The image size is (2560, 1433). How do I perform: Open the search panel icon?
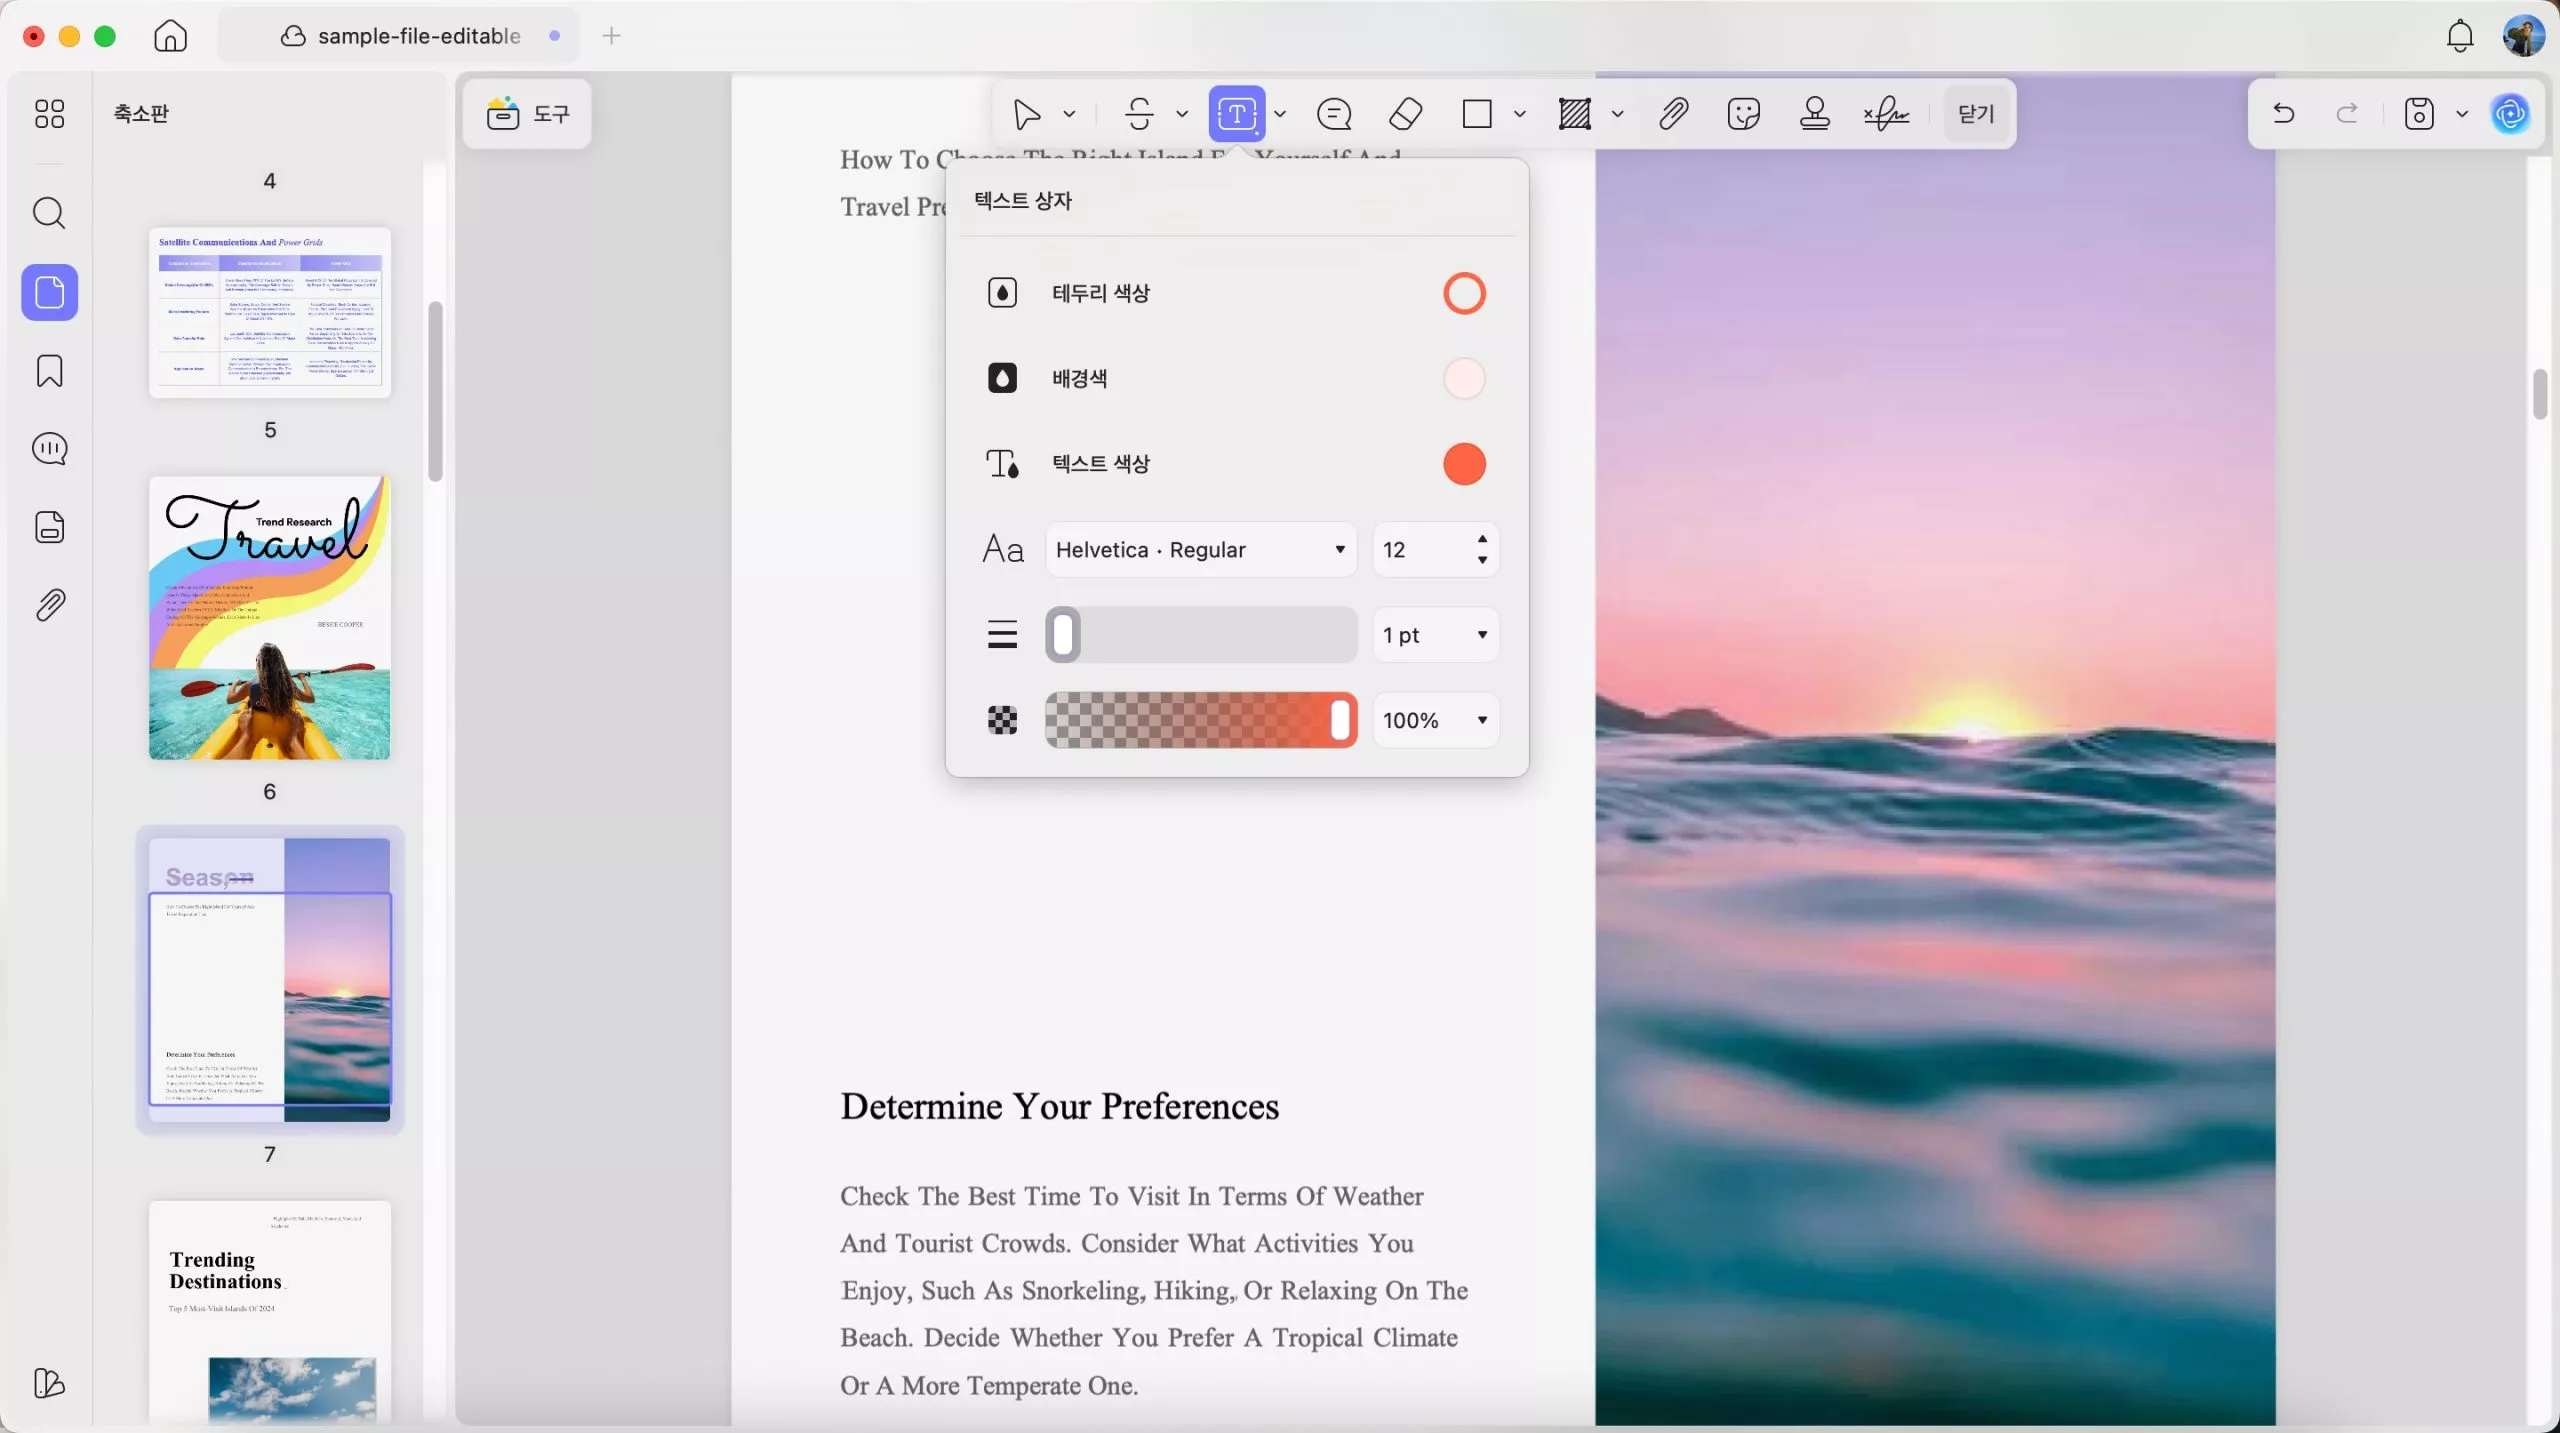click(x=49, y=213)
